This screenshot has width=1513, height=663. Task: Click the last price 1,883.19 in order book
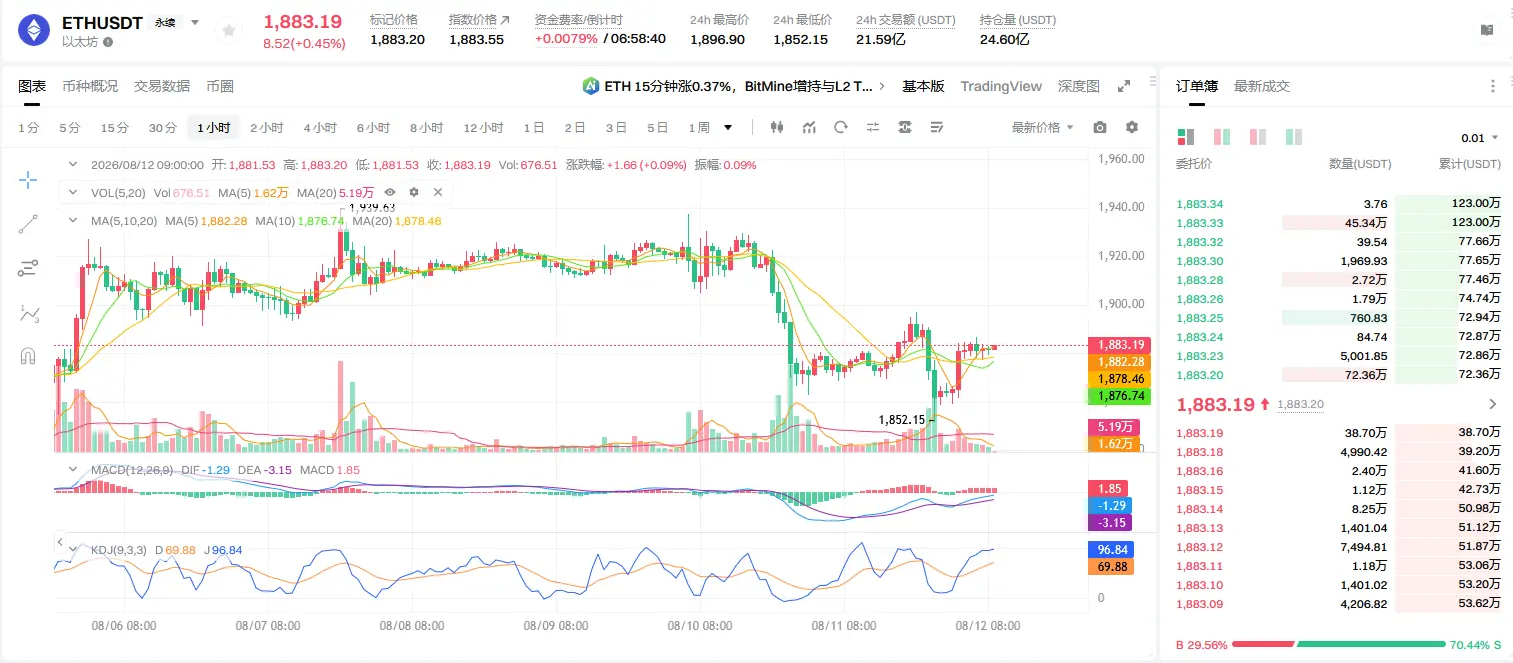pos(1215,404)
